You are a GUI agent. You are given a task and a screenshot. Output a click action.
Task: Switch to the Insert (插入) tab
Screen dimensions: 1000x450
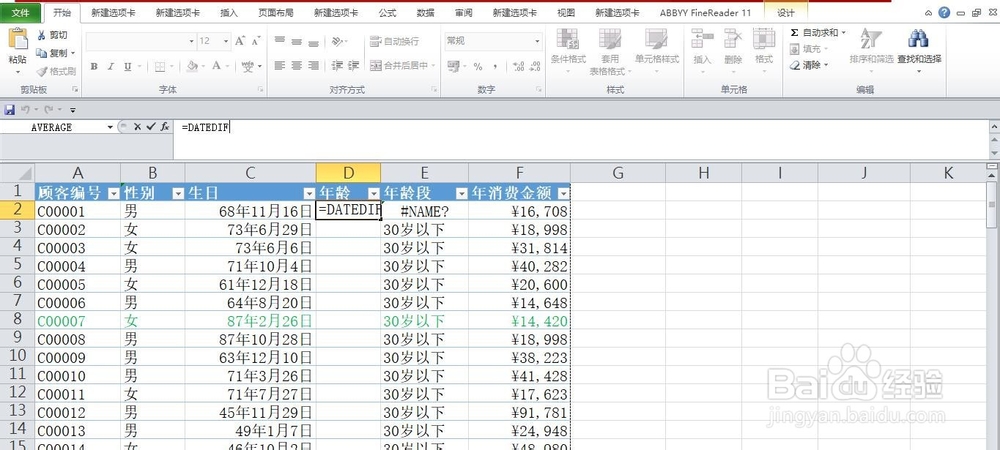coord(229,13)
